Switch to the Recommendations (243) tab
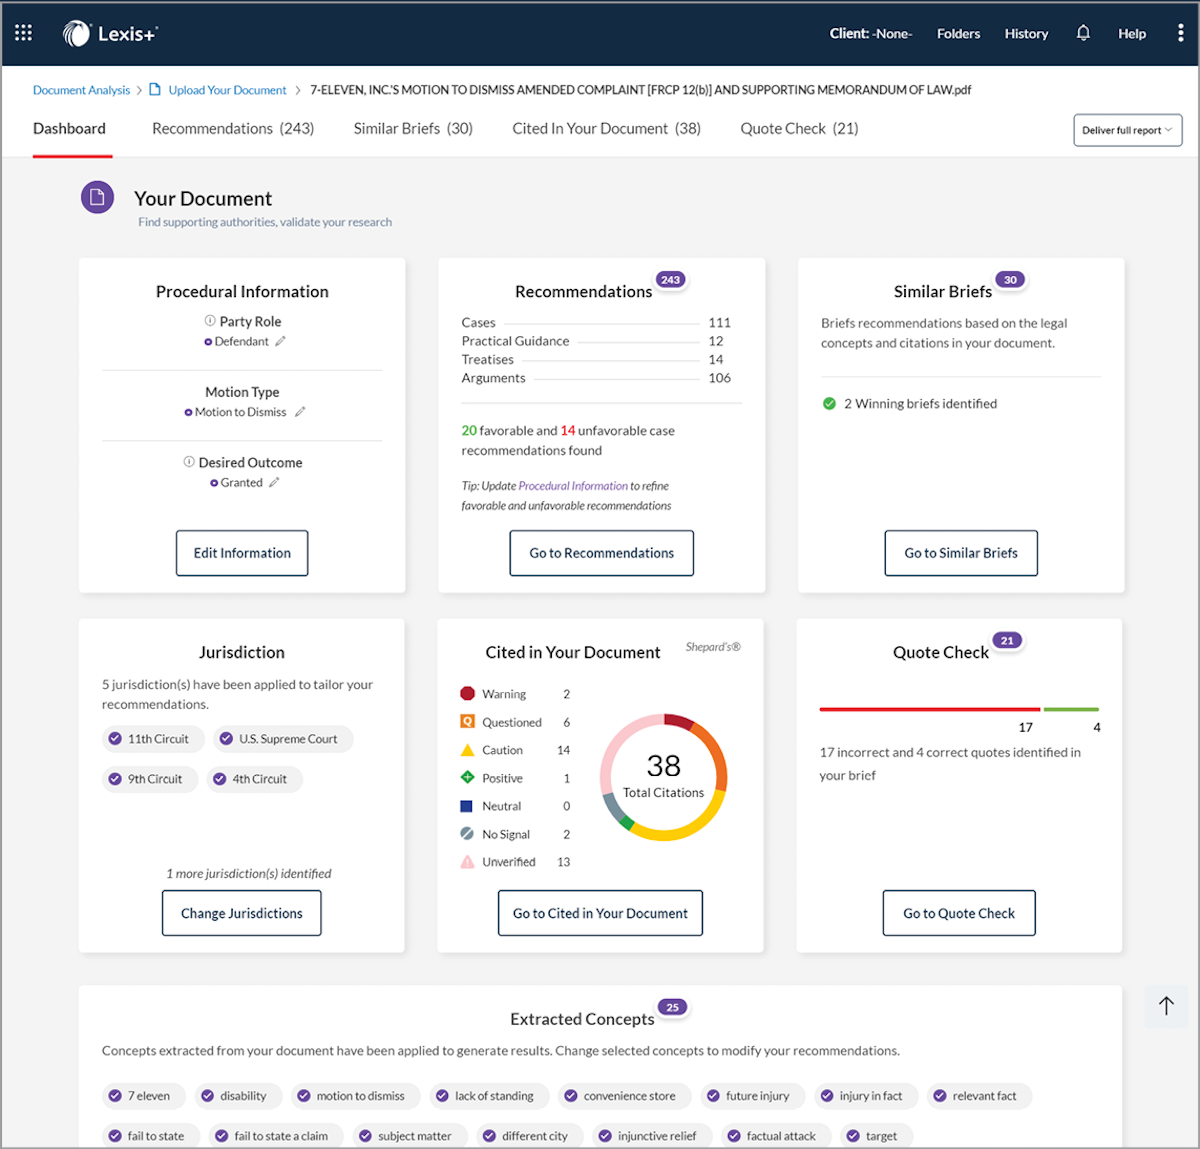This screenshot has height=1149, width=1200. click(233, 128)
